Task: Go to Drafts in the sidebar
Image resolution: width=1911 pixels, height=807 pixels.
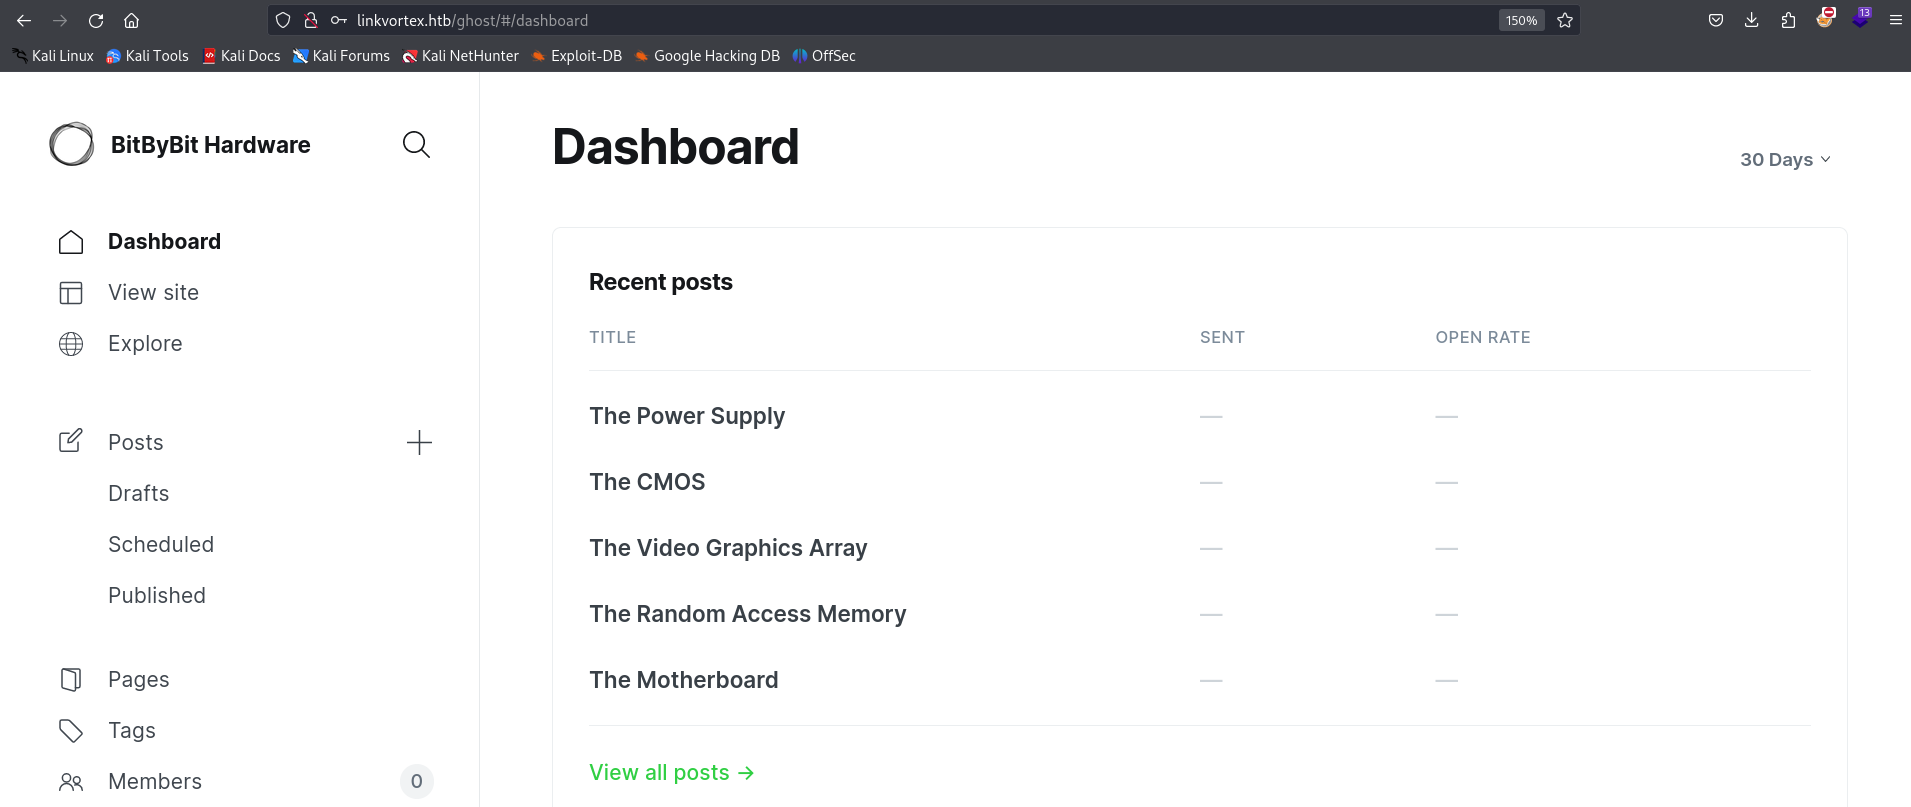Action: coord(138,494)
